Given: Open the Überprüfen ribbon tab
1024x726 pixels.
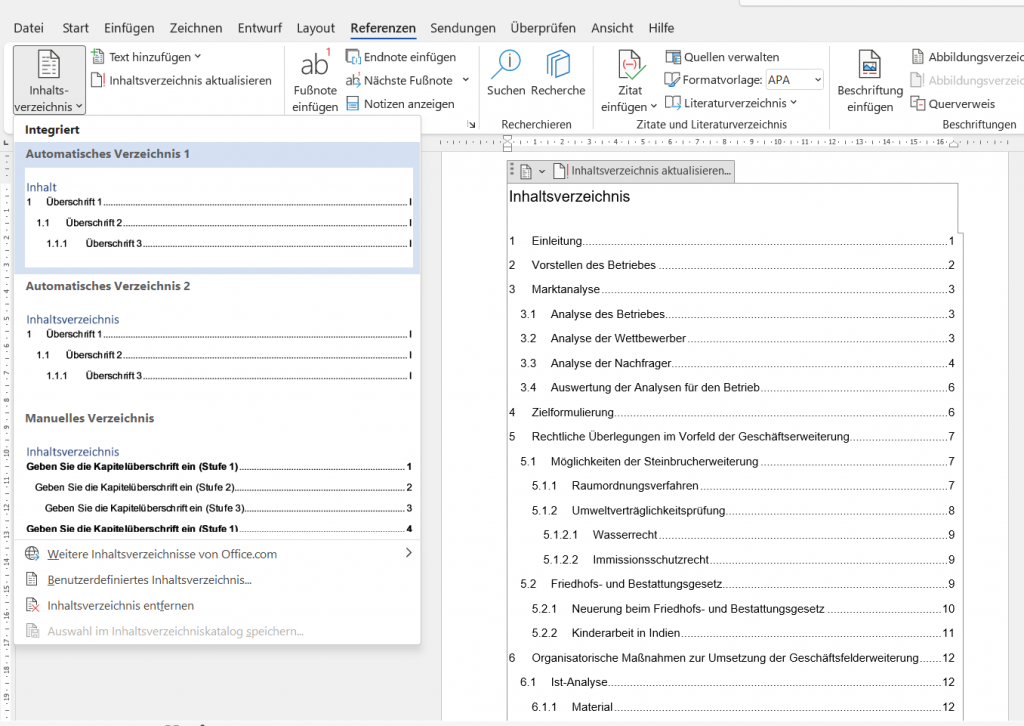Looking at the screenshot, I should pyautogui.click(x=543, y=28).
